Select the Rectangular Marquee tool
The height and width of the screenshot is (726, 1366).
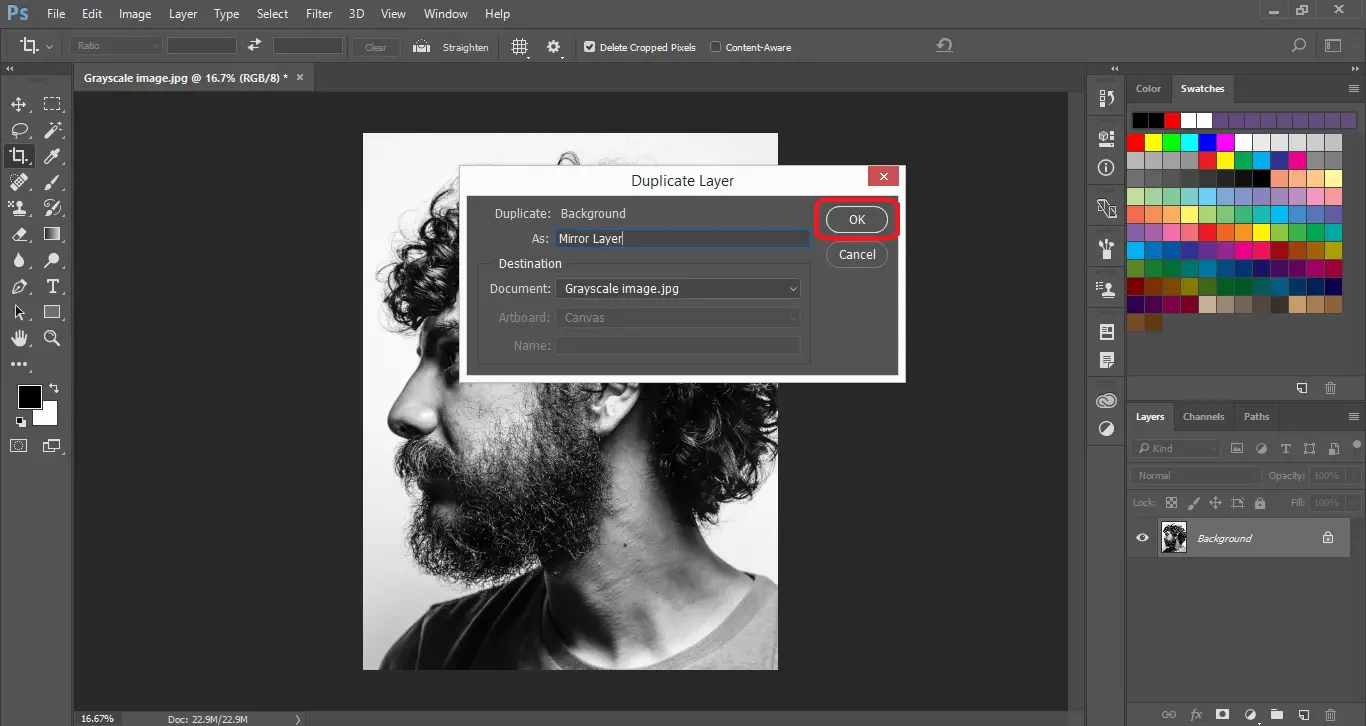click(x=52, y=104)
